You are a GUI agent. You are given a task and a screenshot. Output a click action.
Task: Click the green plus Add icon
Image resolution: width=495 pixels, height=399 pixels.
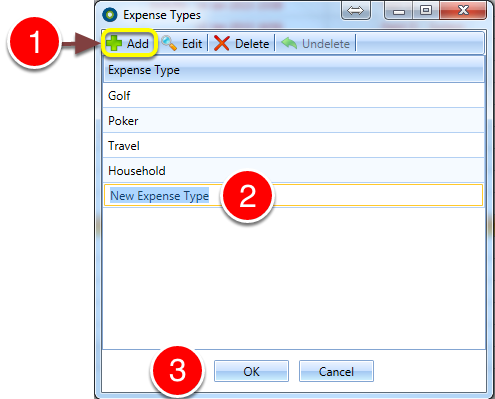114,43
